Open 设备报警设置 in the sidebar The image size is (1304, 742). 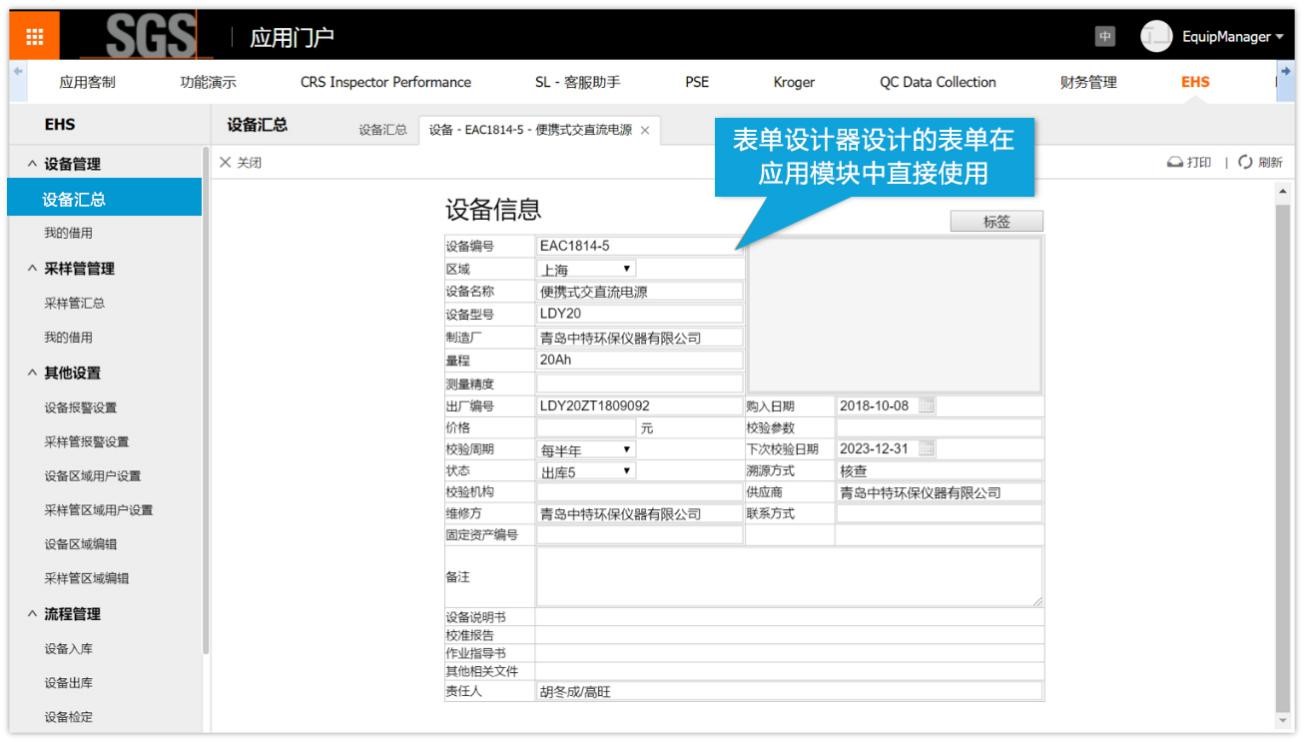pyautogui.click(x=80, y=408)
